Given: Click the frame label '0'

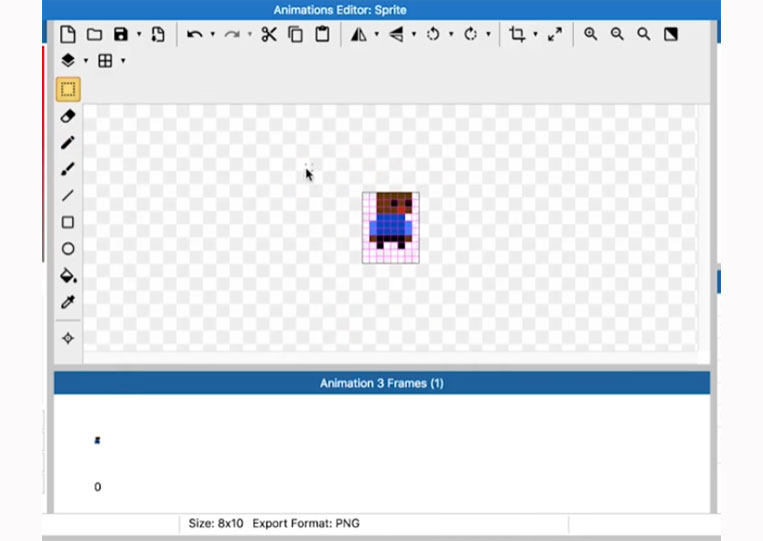Looking at the screenshot, I should point(97,487).
